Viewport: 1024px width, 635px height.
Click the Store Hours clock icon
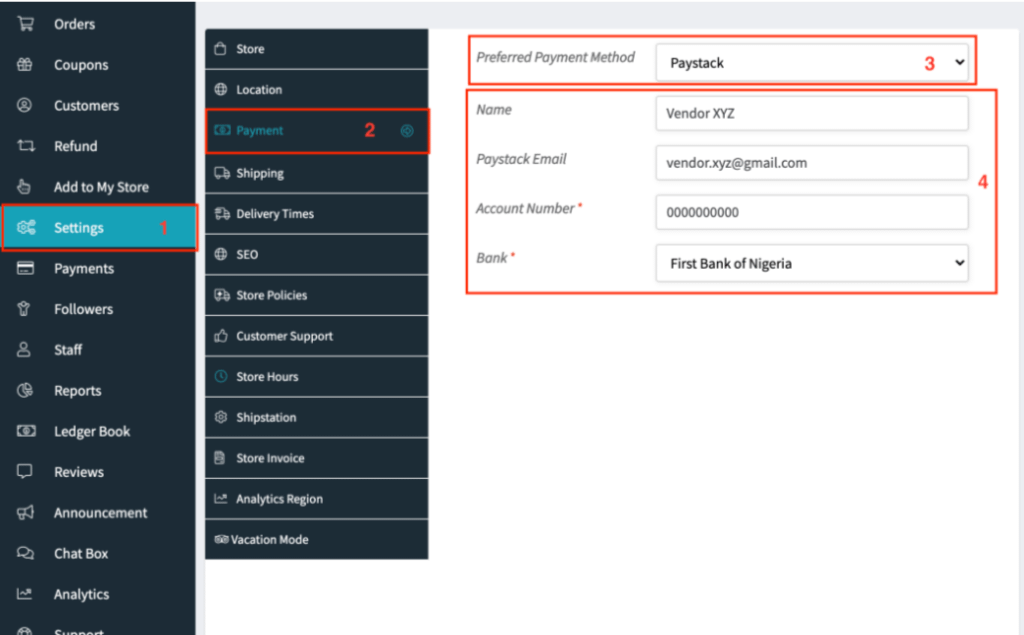tap(222, 377)
